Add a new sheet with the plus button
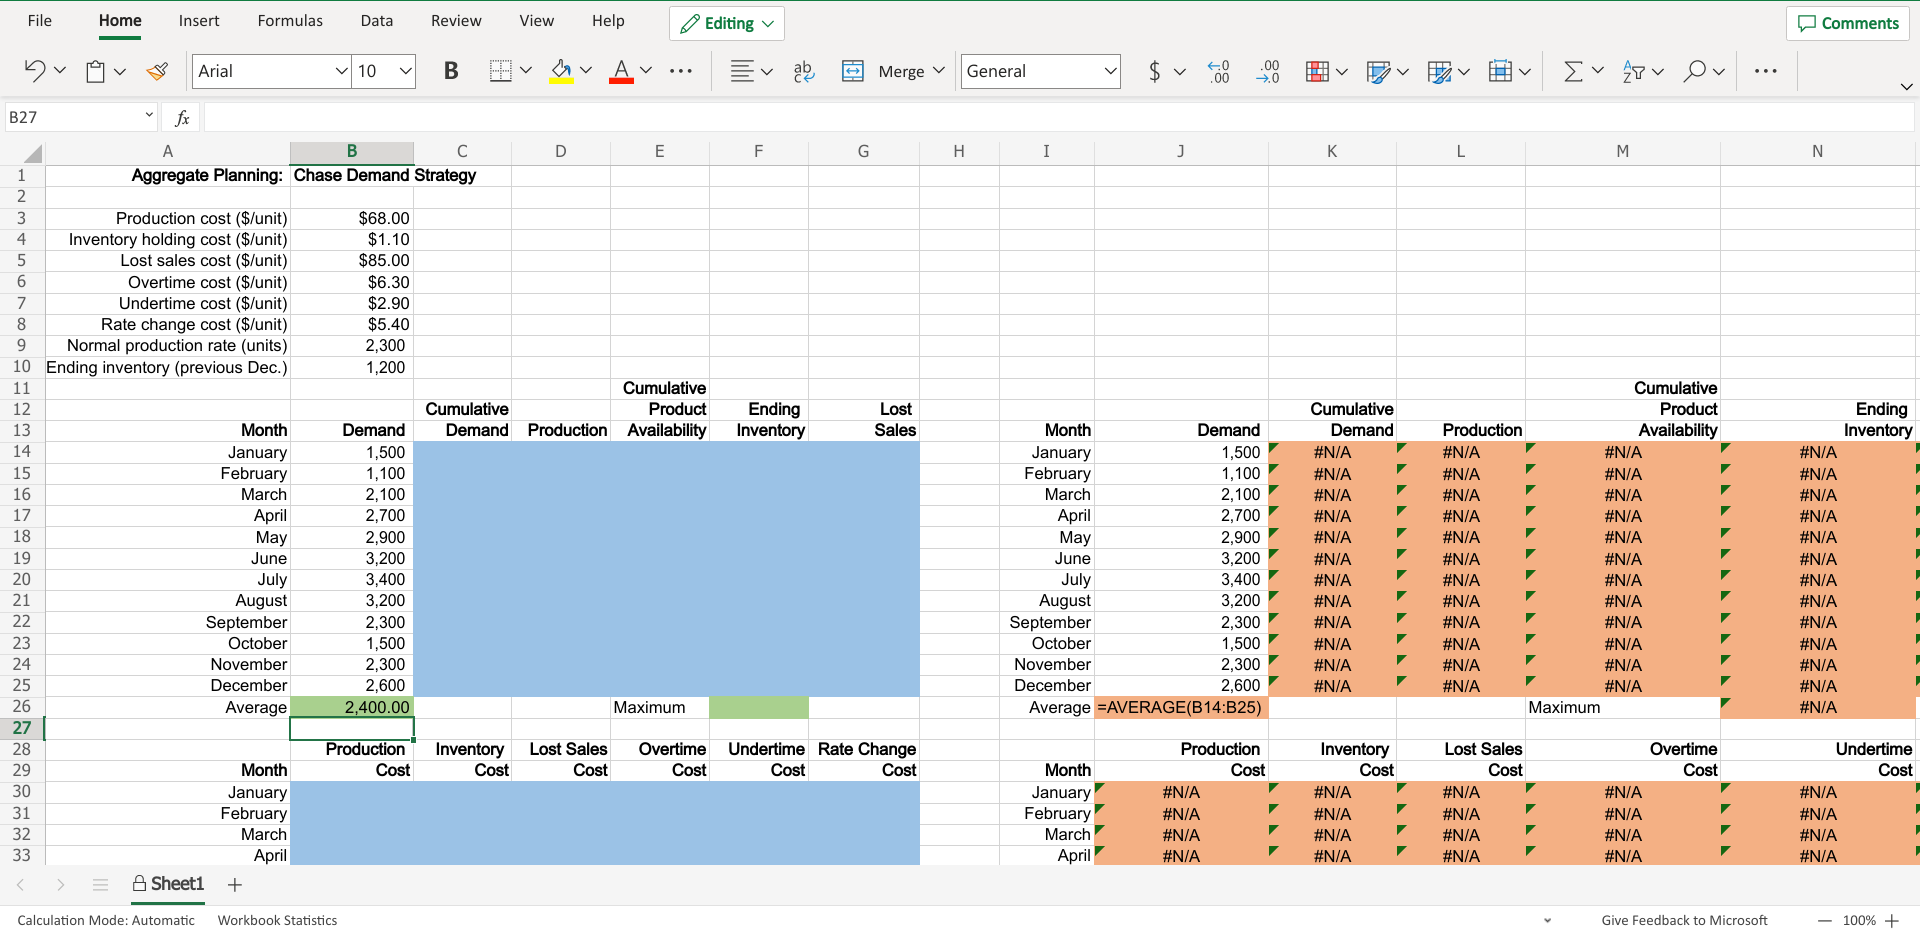 234,884
